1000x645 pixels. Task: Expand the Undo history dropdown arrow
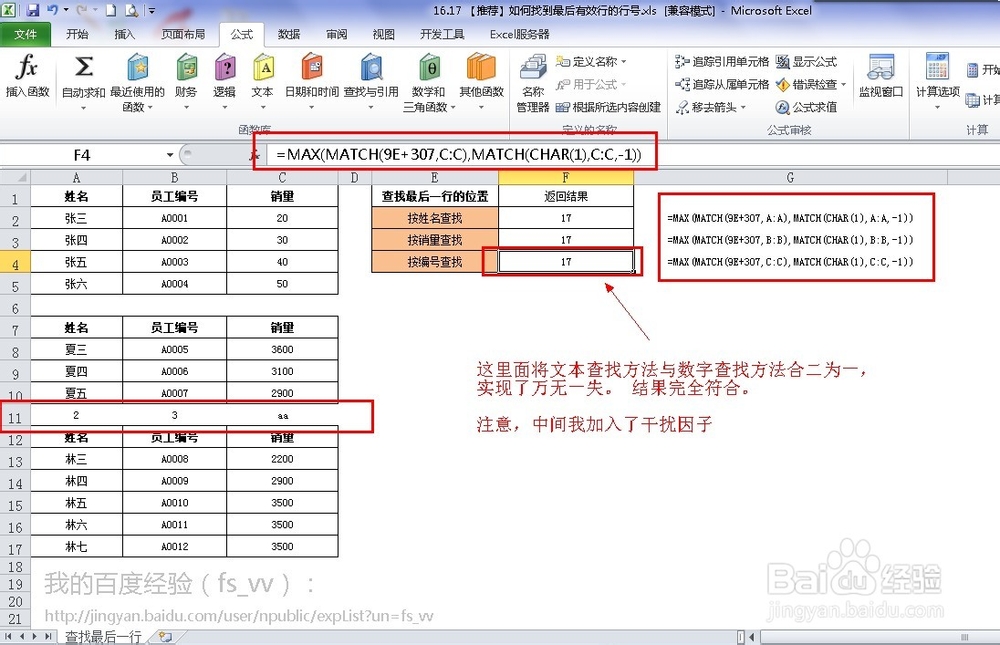pos(66,10)
